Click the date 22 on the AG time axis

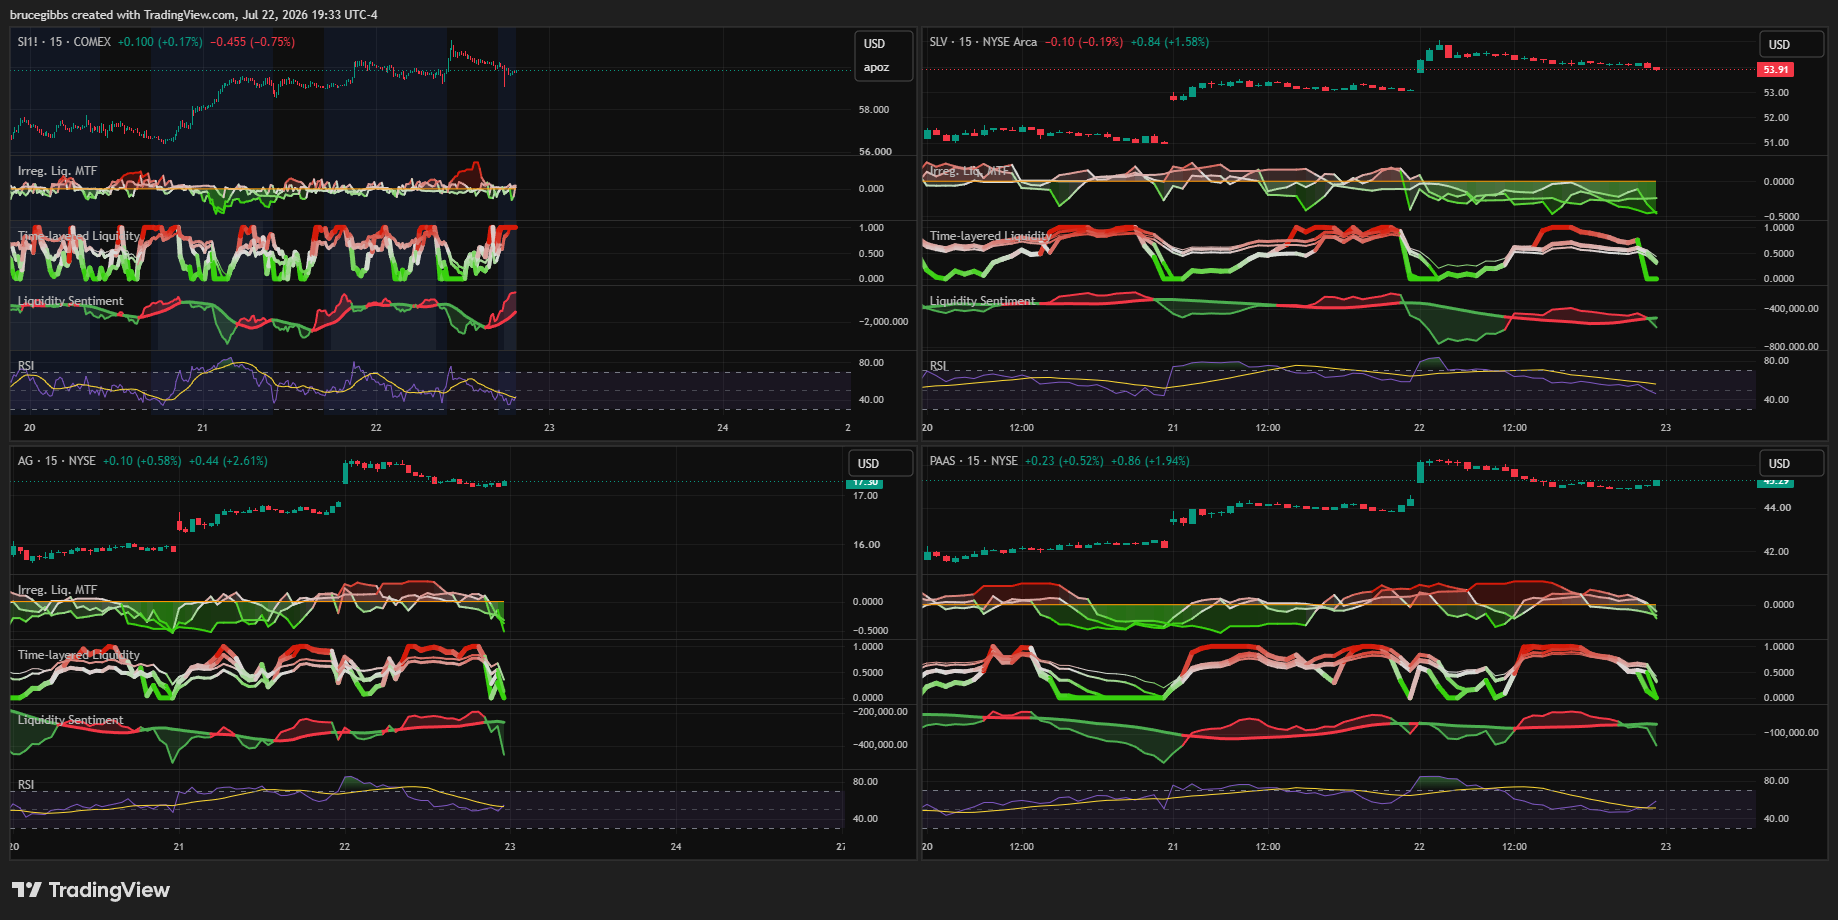(344, 847)
